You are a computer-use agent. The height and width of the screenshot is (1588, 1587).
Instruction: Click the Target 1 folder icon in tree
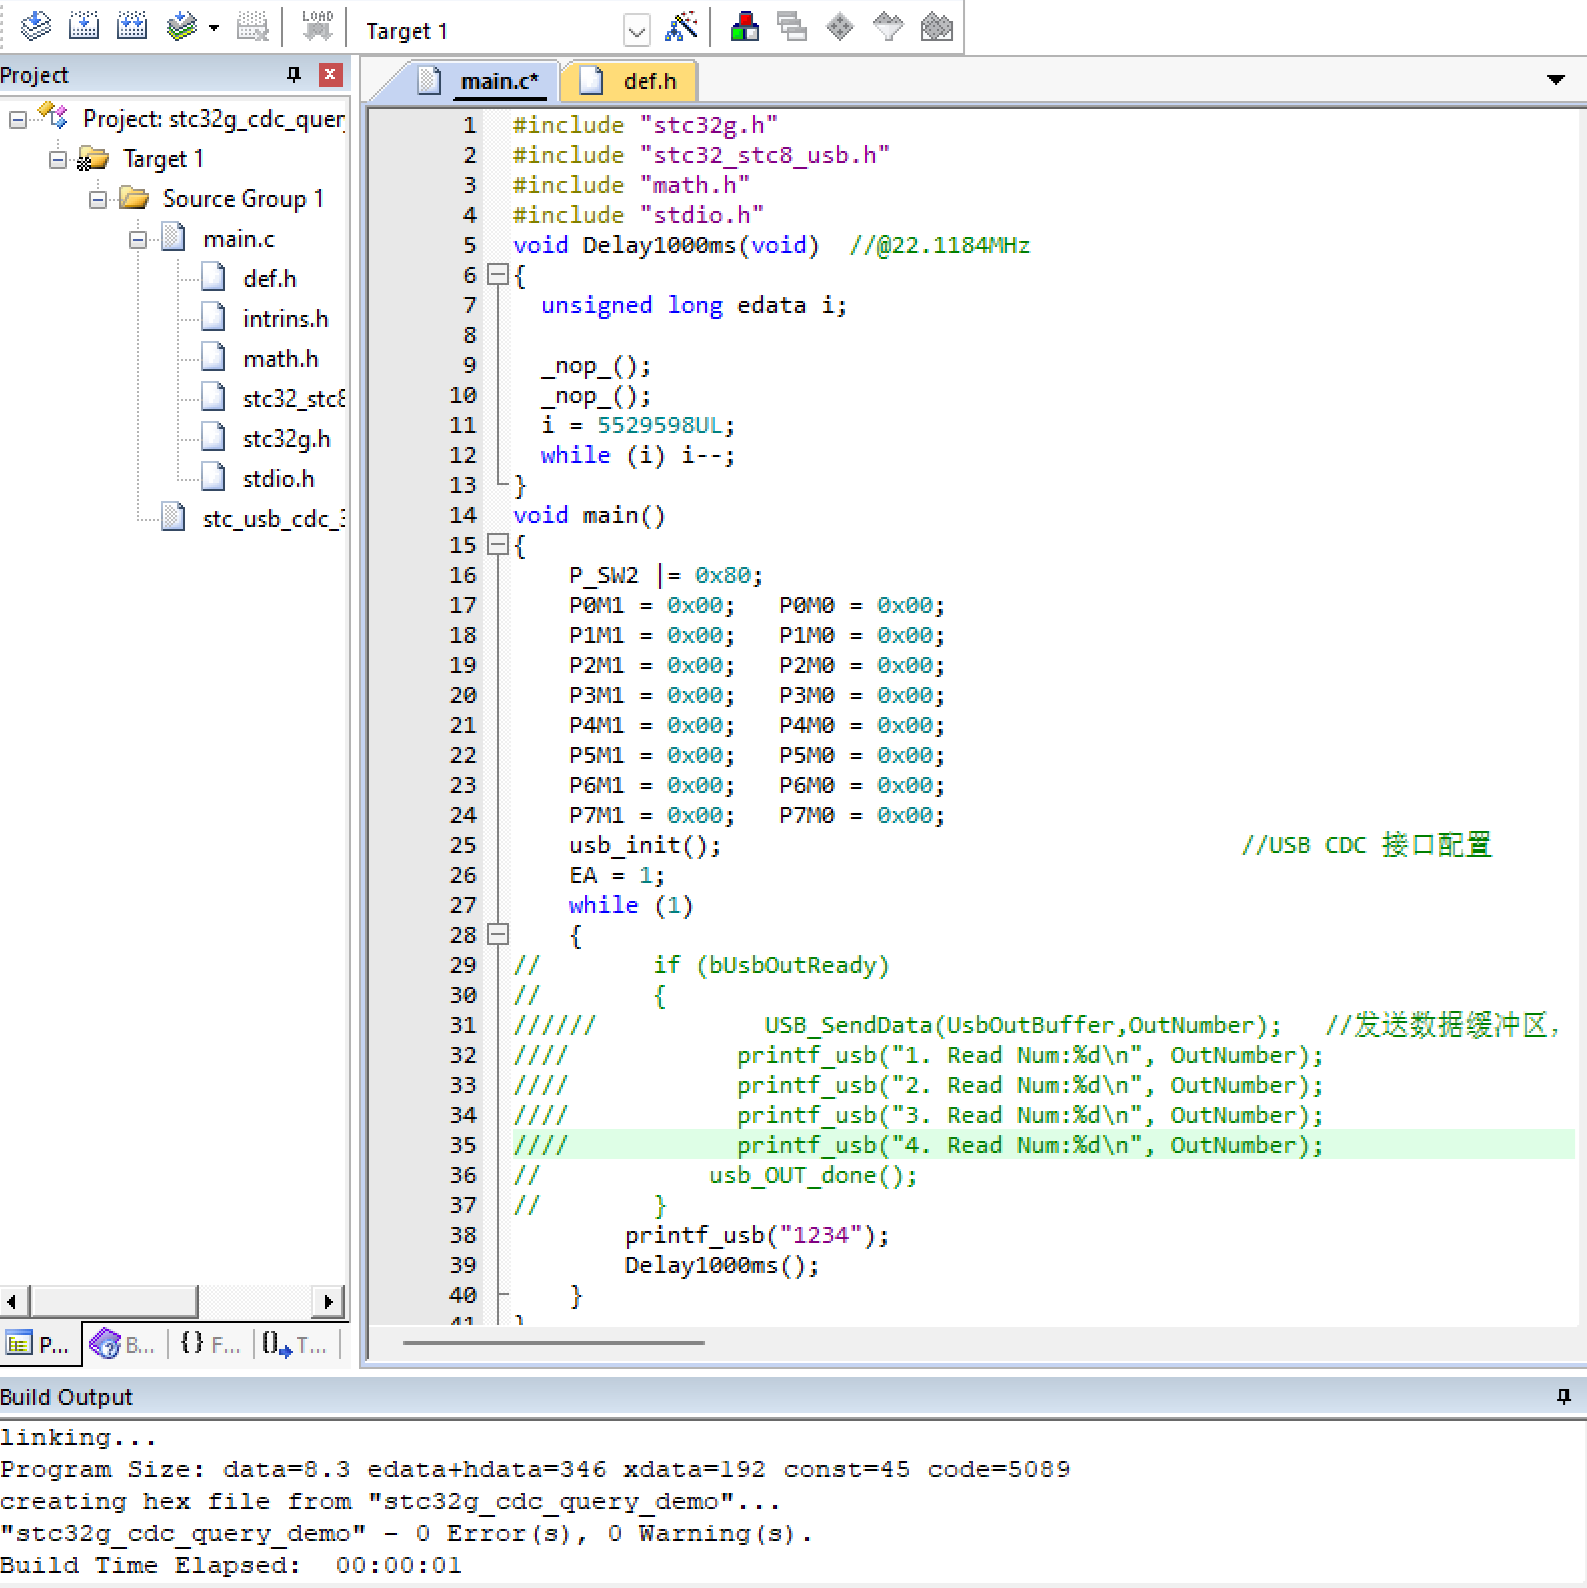93,159
